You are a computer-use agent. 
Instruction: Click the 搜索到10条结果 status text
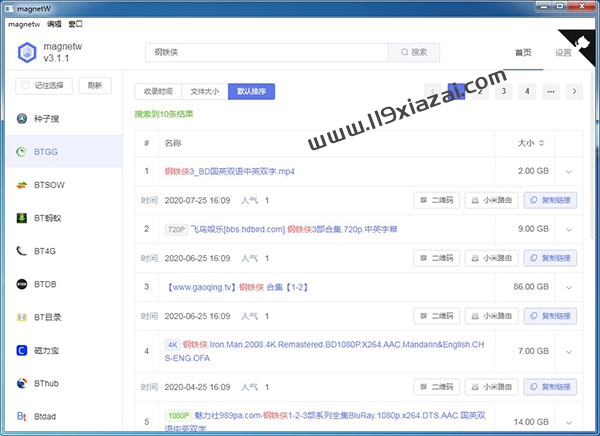[x=164, y=114]
